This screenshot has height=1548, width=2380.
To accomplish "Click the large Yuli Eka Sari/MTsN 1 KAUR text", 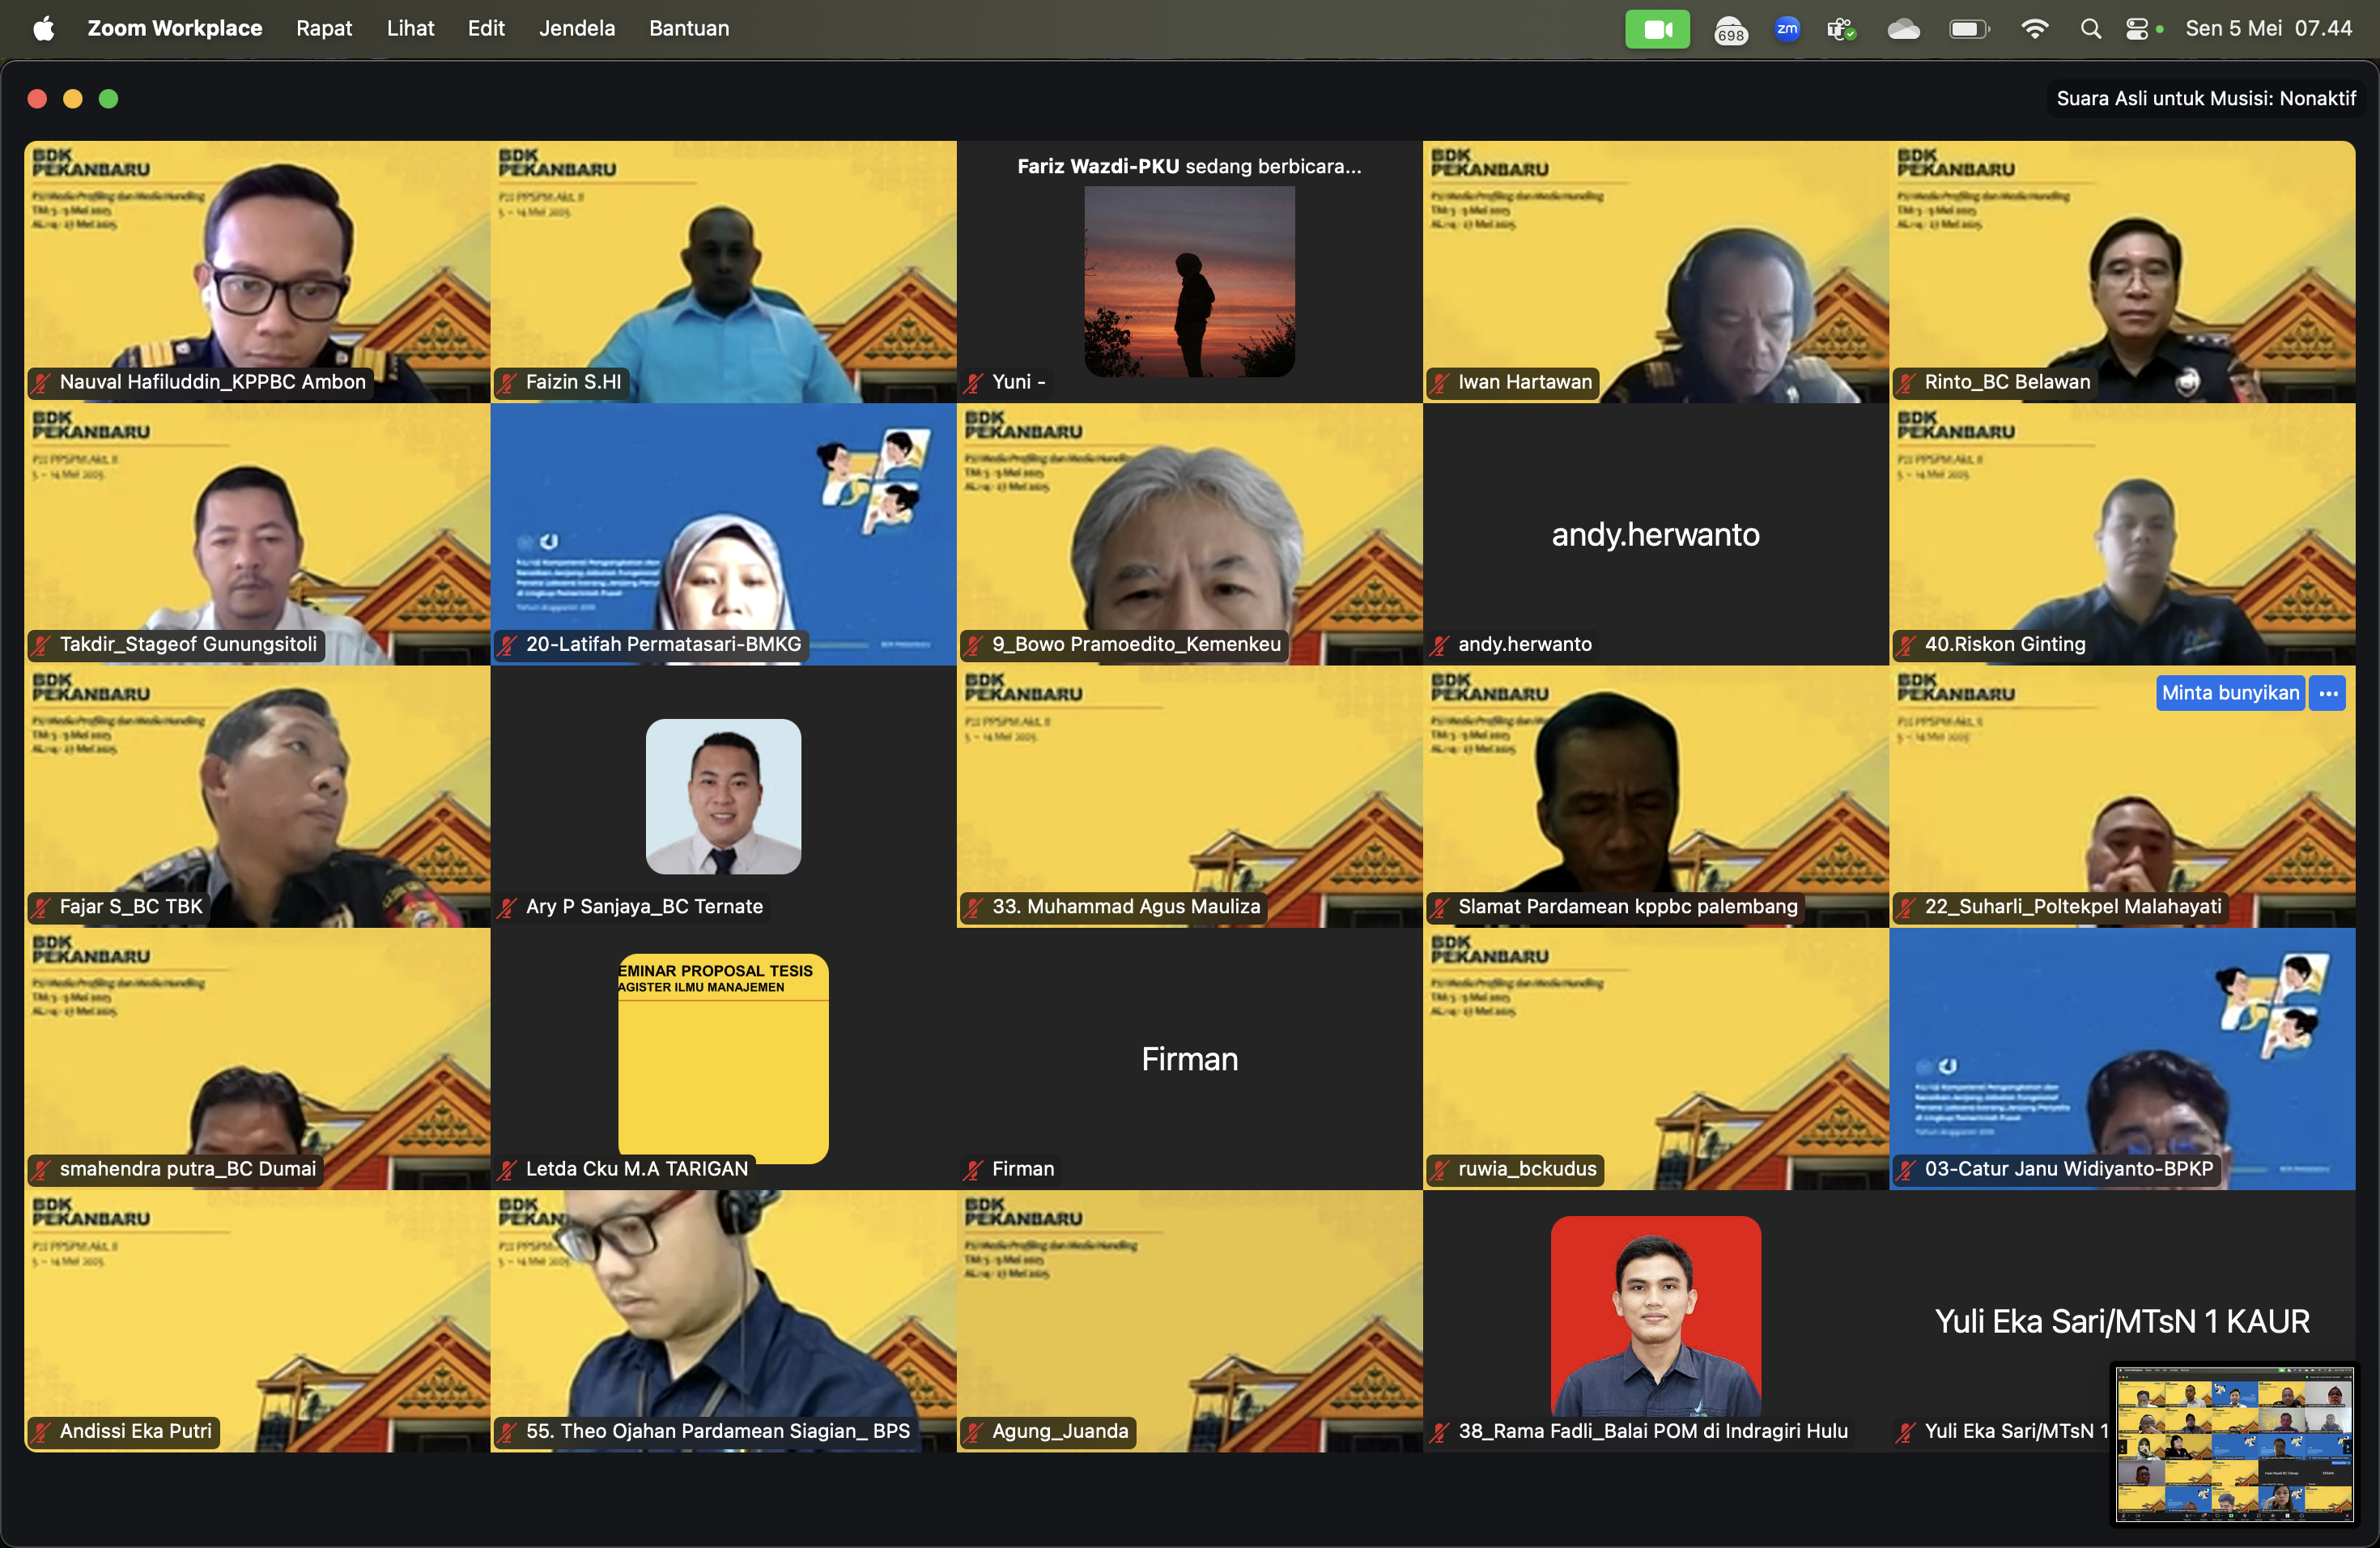I will click(2122, 1321).
